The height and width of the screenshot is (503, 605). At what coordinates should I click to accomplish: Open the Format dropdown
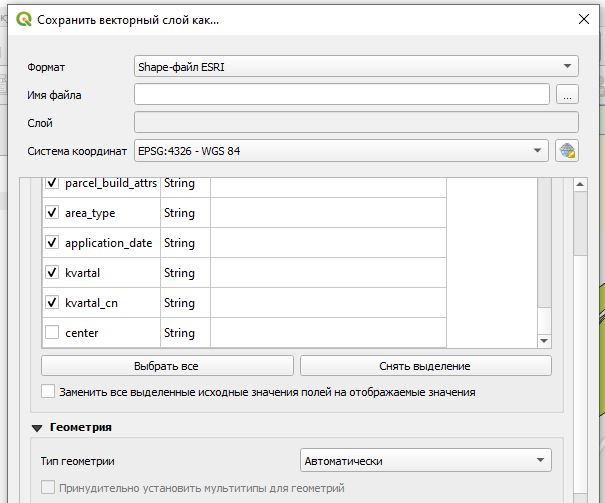[356, 66]
